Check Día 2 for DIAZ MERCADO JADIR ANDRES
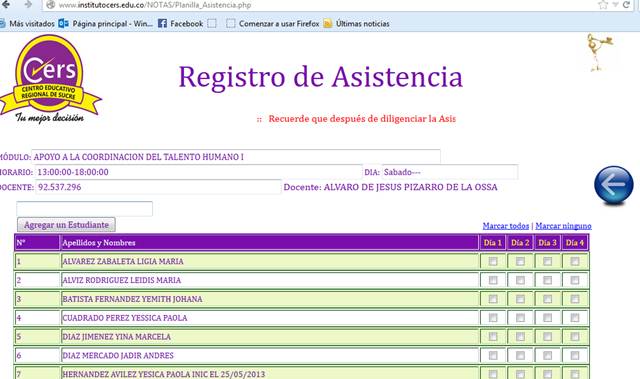The height and width of the screenshot is (379, 640). pyautogui.click(x=520, y=355)
